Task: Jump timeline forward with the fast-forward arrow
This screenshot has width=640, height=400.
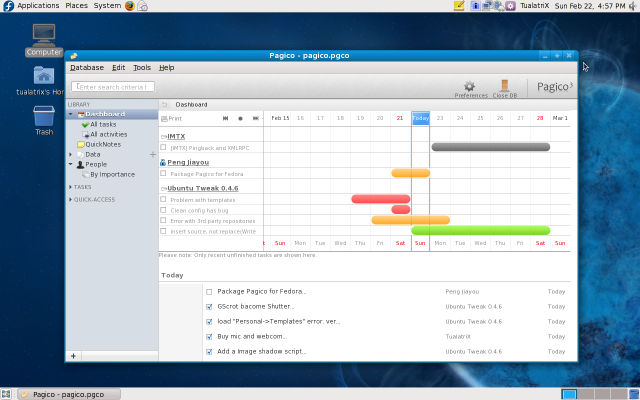Action: tap(256, 118)
